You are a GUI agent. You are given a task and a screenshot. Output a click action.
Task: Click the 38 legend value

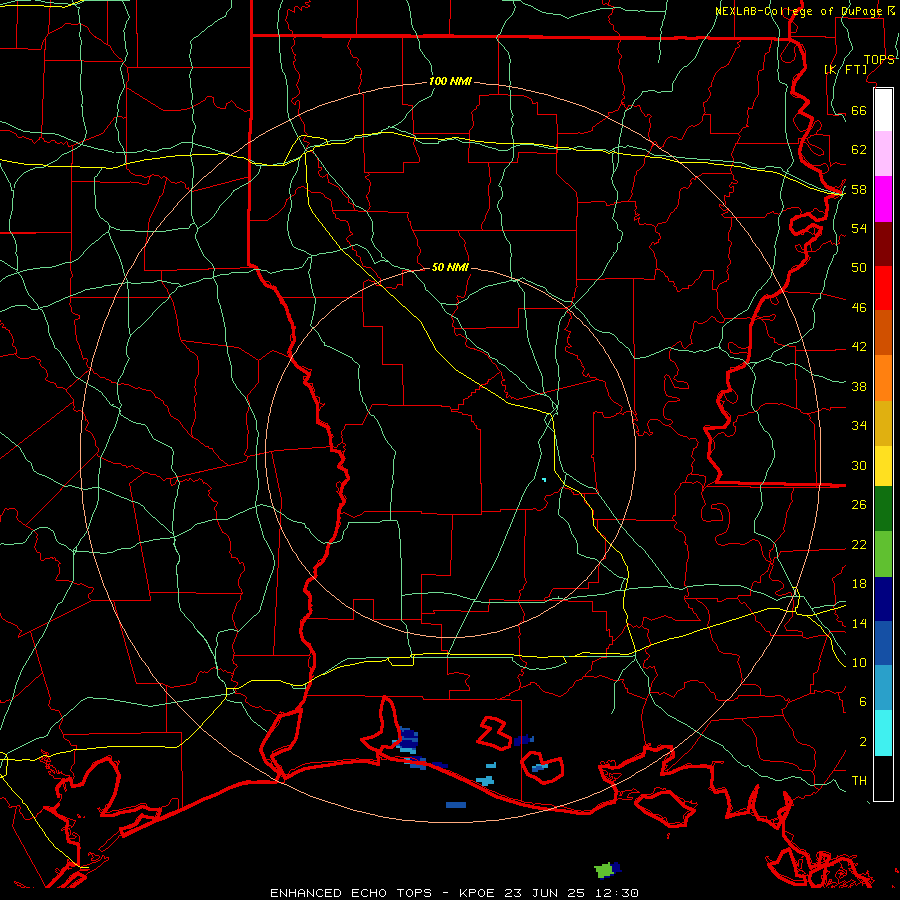859,386
